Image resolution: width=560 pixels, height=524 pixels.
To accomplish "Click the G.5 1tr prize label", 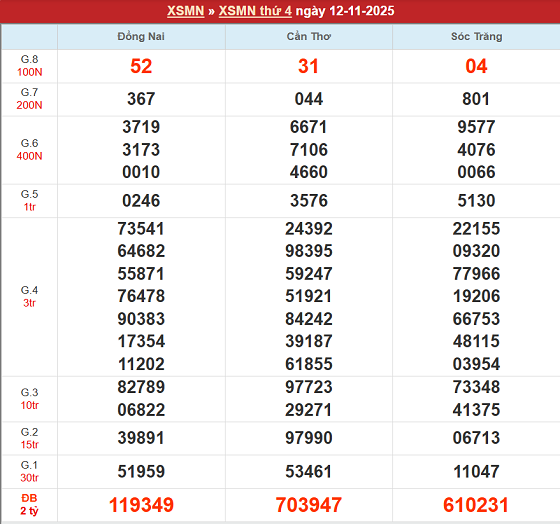I will coord(30,200).
